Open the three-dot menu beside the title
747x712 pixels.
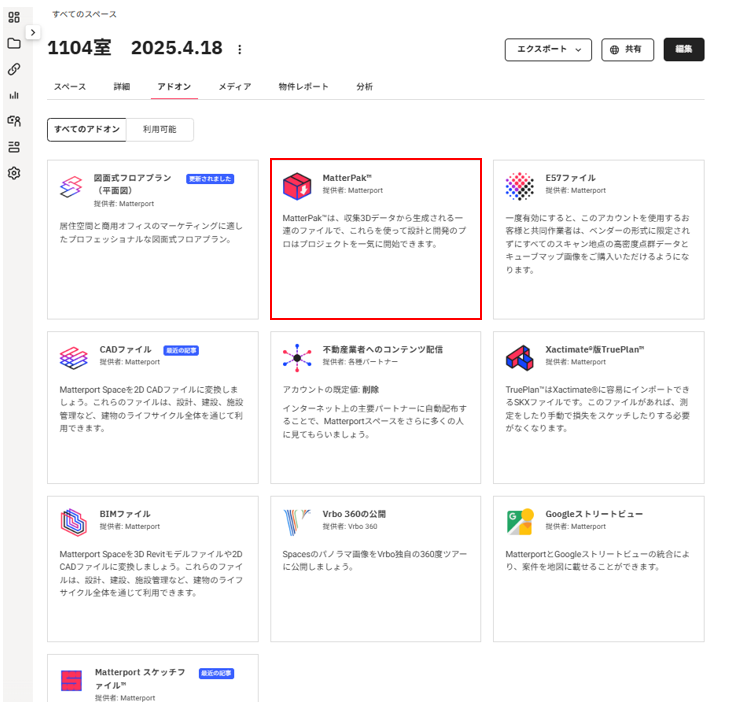tap(240, 49)
